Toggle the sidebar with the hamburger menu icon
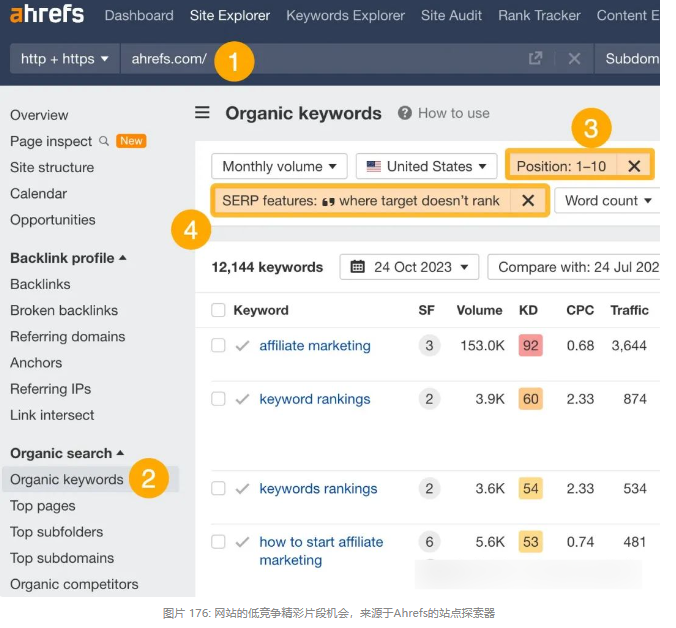The height and width of the screenshot is (628, 676). (202, 112)
